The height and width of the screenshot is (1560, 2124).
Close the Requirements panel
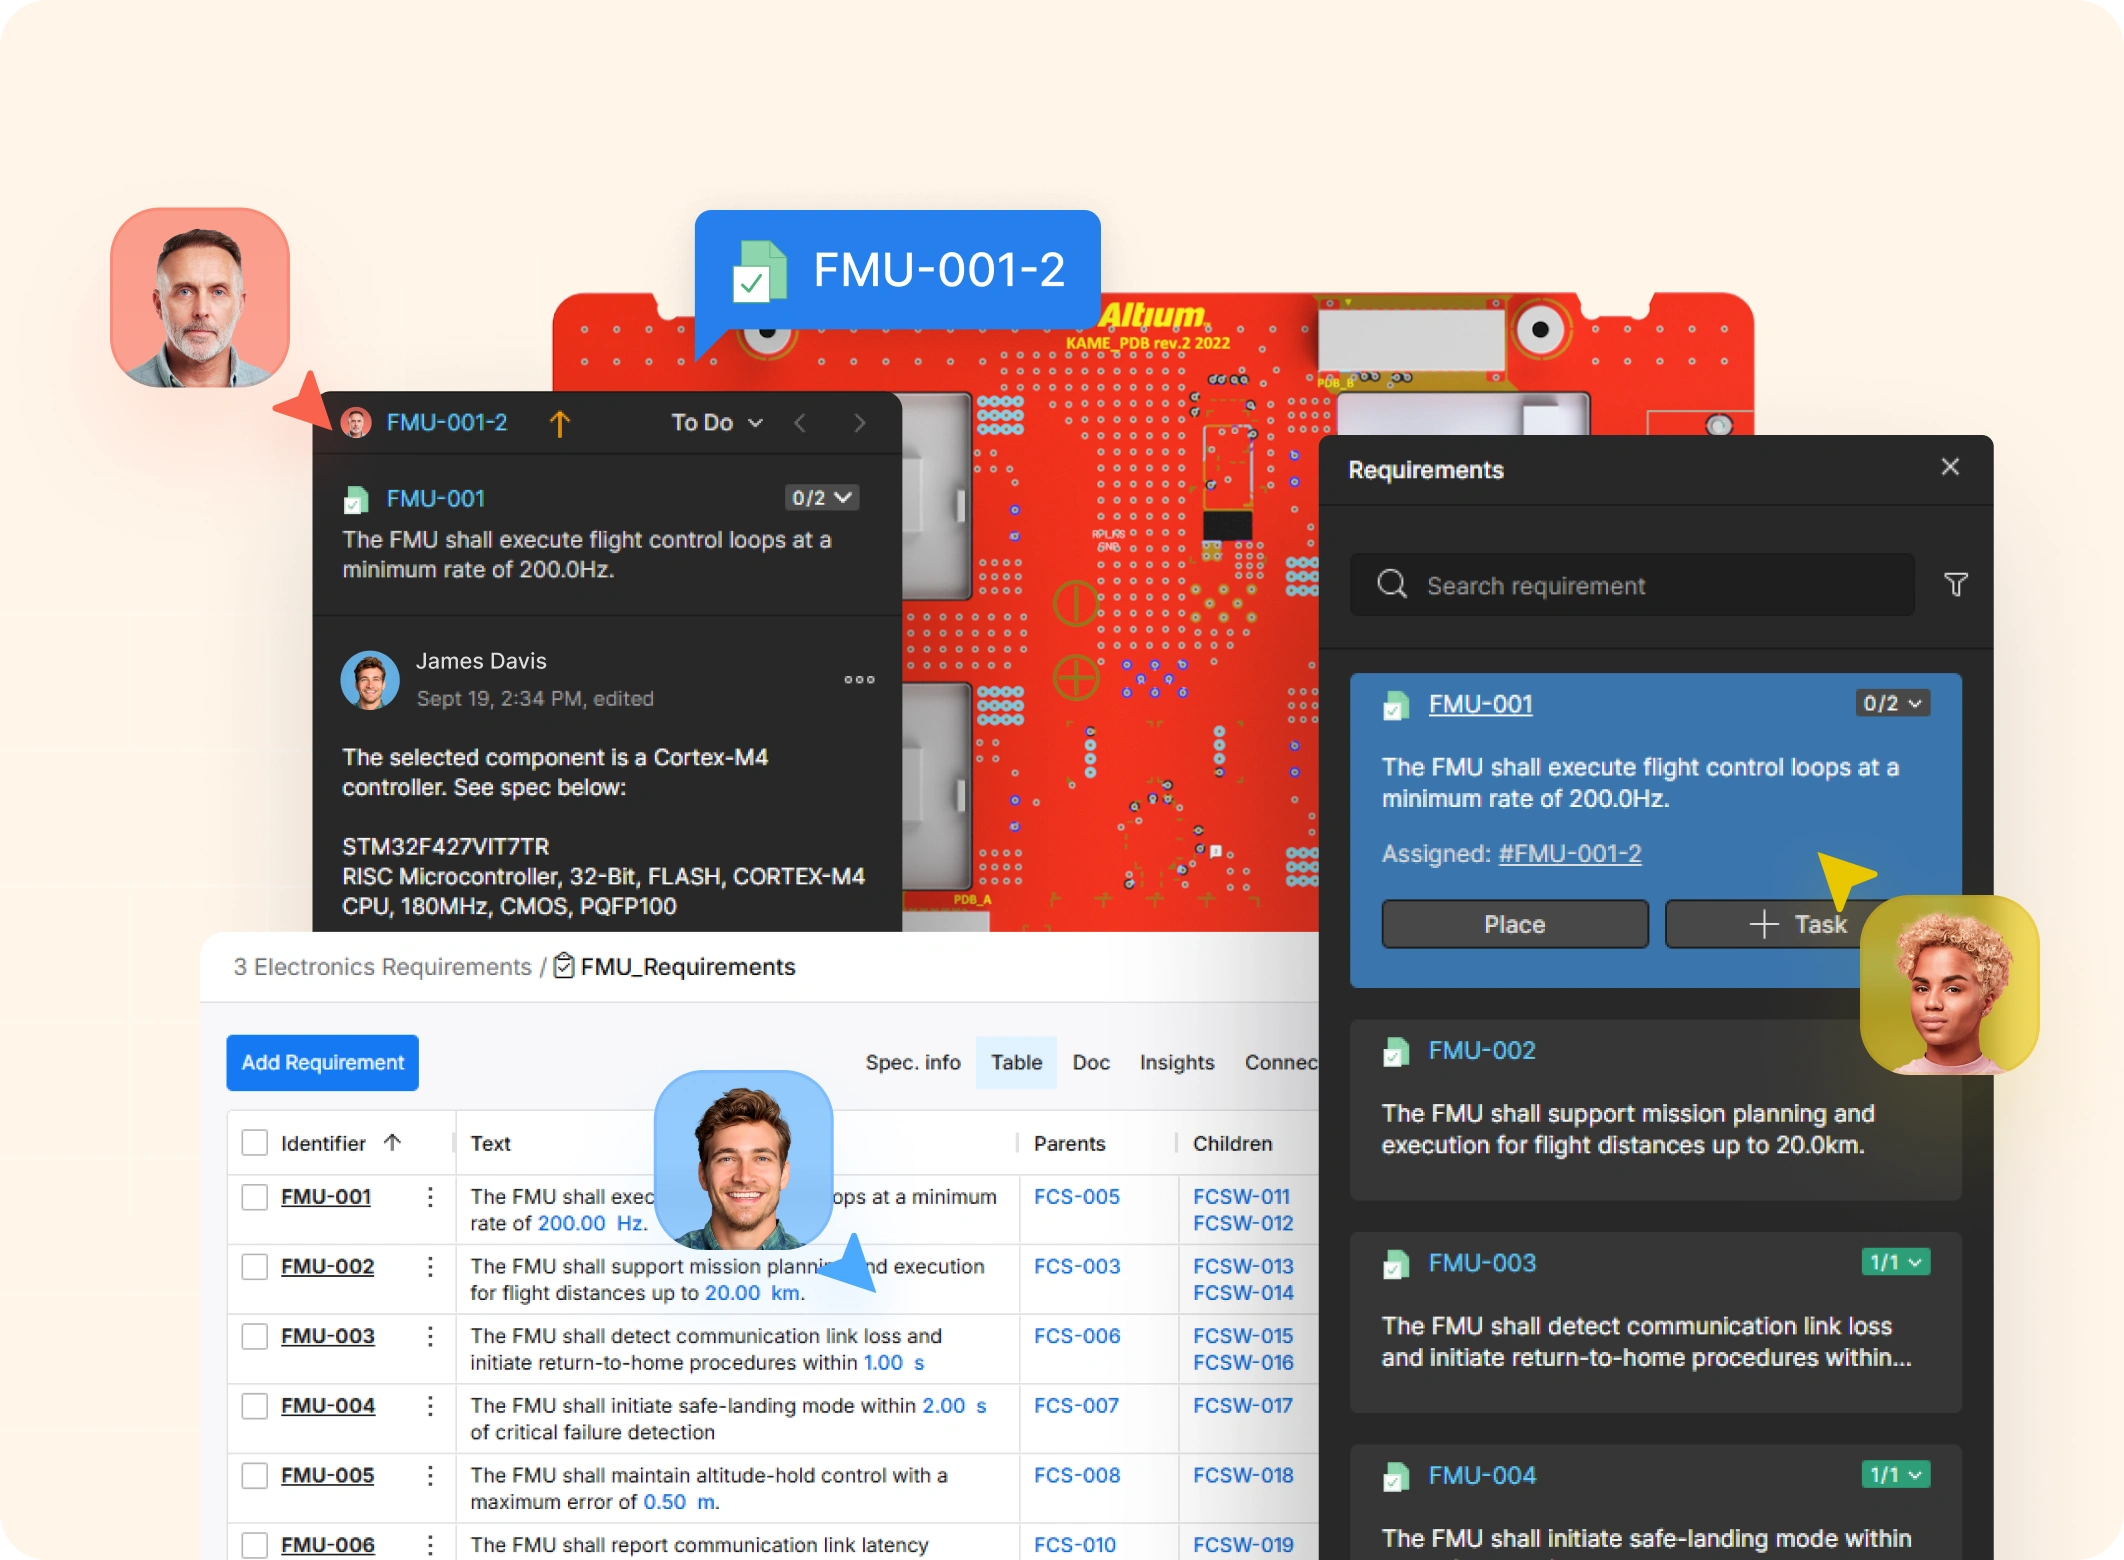point(1949,467)
